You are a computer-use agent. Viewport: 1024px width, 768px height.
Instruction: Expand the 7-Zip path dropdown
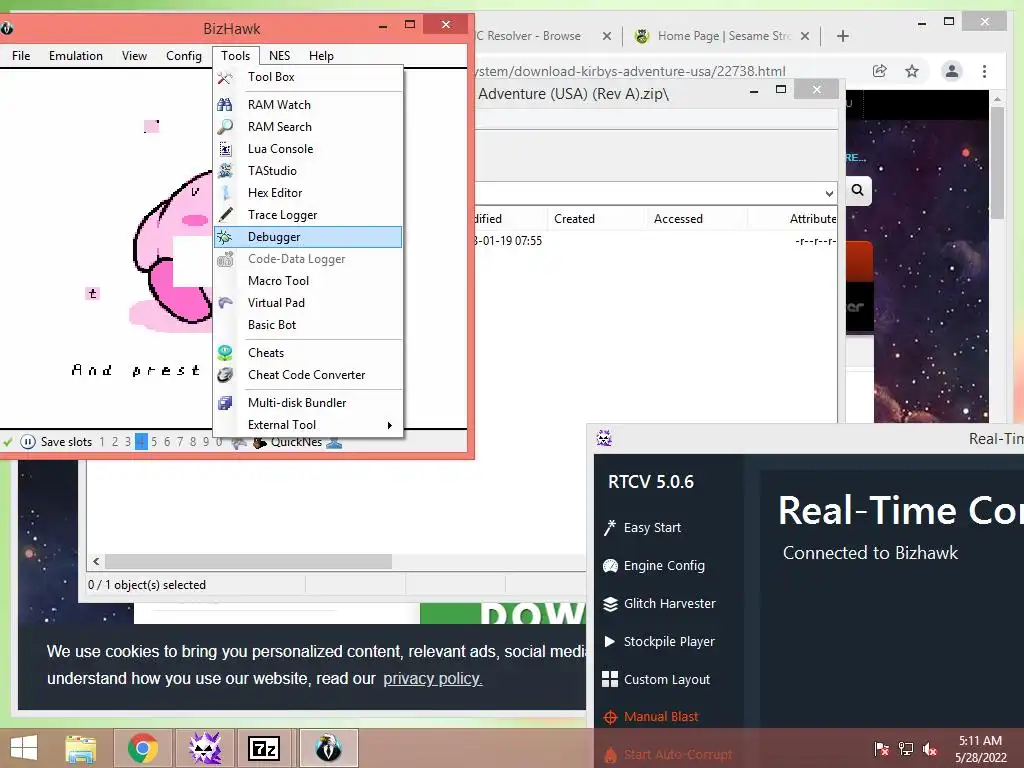pyautogui.click(x=829, y=193)
